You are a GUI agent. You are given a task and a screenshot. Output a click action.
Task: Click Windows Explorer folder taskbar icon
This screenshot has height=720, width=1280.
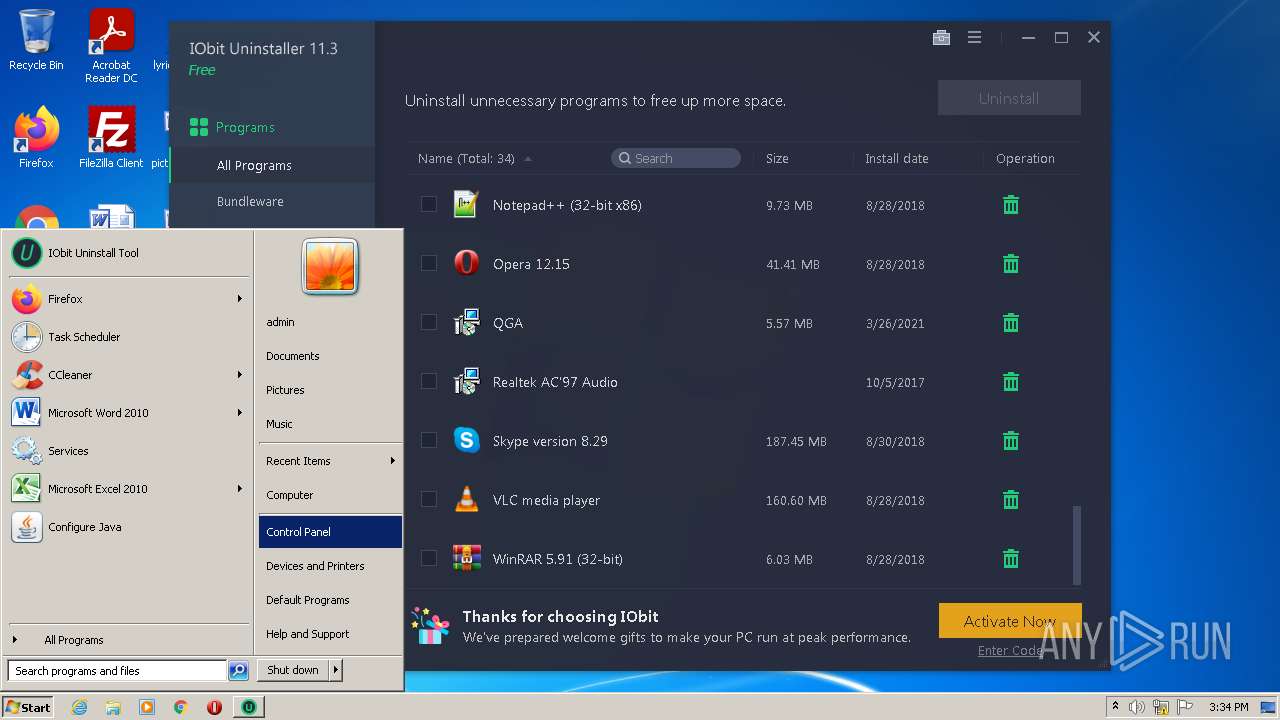[x=113, y=707]
